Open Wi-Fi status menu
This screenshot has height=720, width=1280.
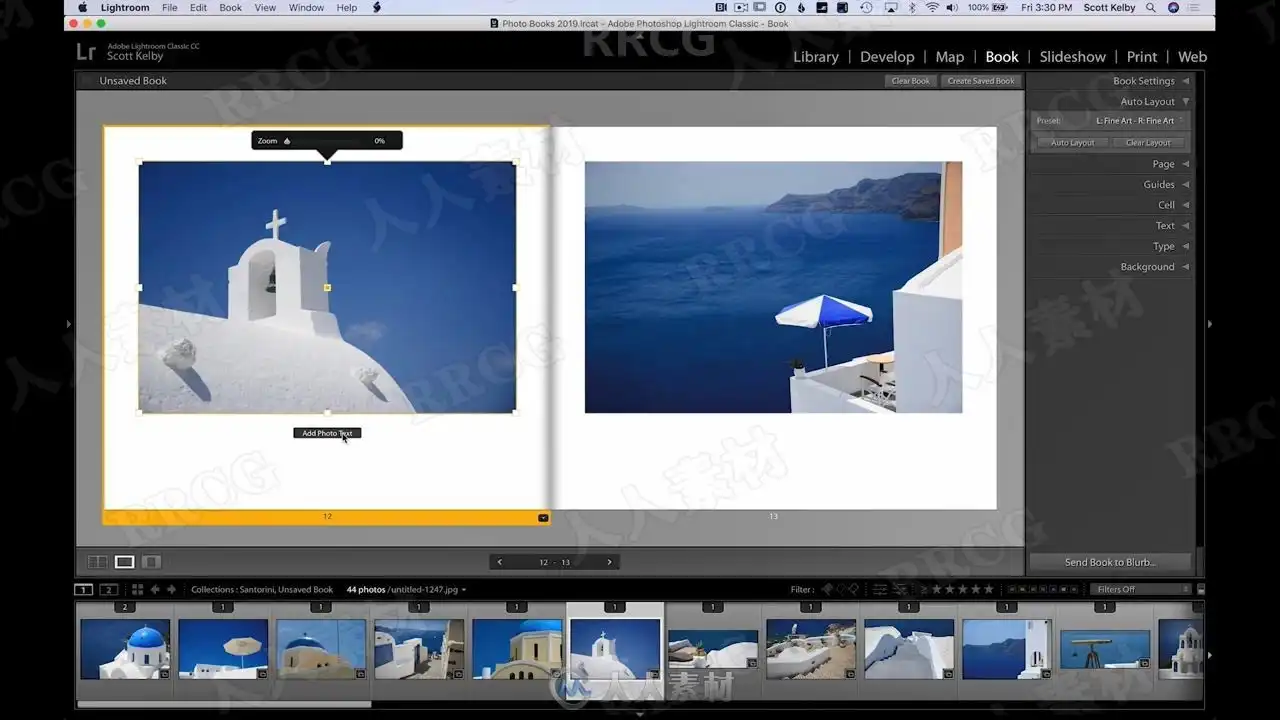point(932,8)
